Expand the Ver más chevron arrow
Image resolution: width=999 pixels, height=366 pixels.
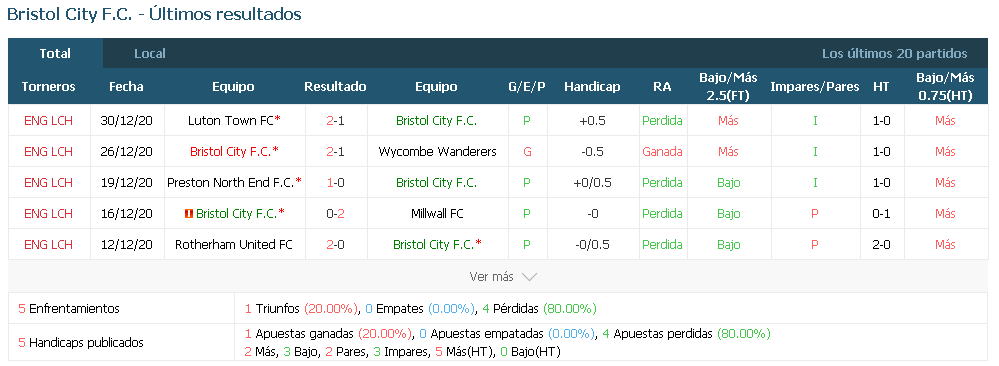(529, 277)
